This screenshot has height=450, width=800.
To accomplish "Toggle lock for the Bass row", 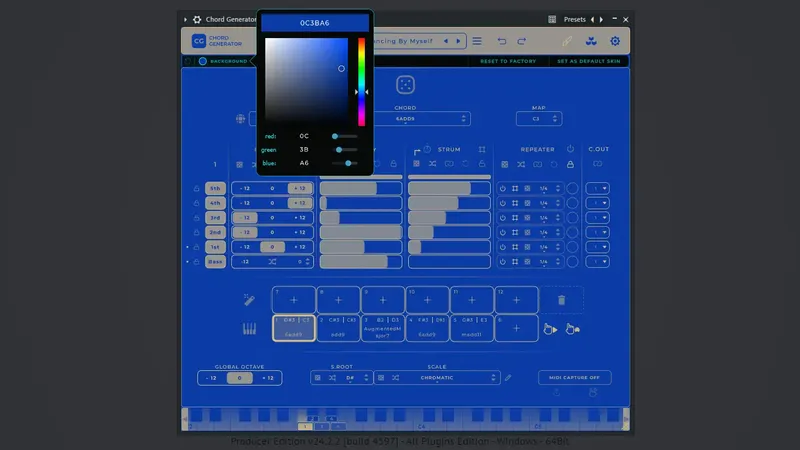I will [x=196, y=262].
